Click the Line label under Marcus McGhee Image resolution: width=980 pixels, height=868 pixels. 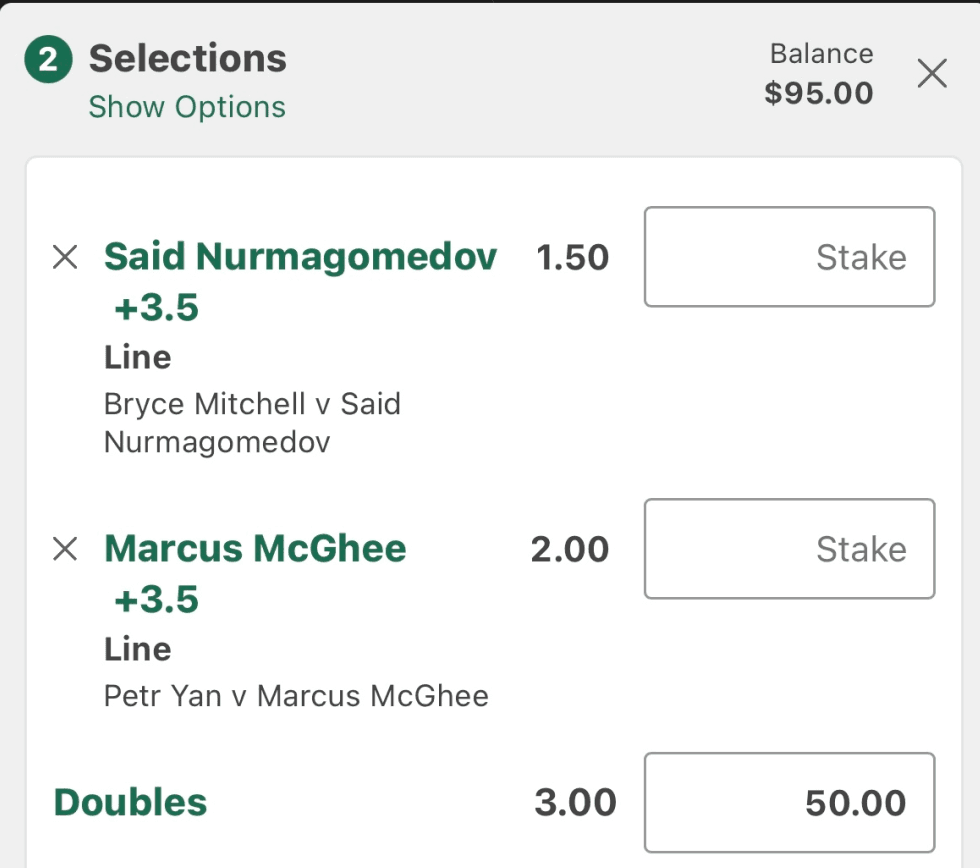(x=138, y=649)
